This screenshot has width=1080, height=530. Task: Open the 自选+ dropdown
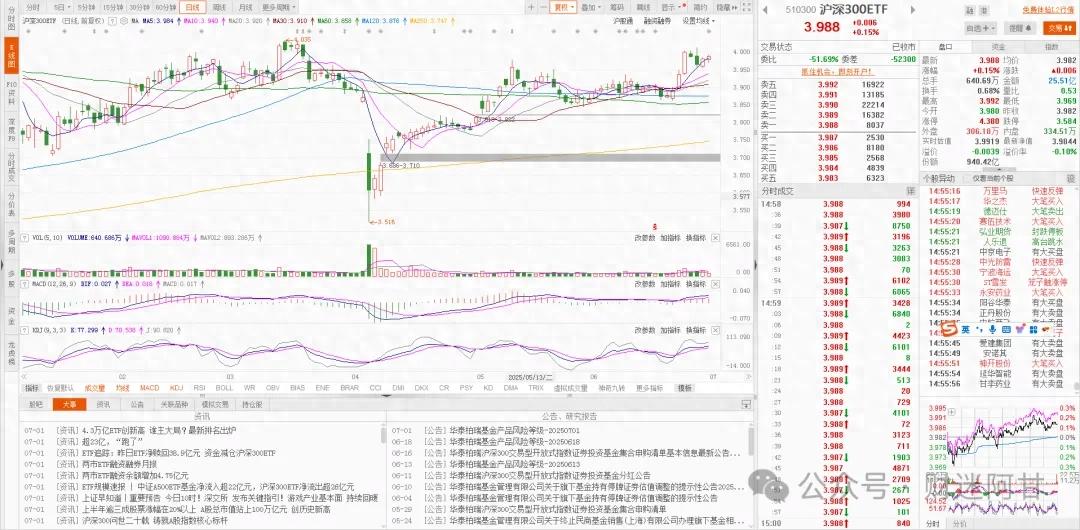click(980, 28)
